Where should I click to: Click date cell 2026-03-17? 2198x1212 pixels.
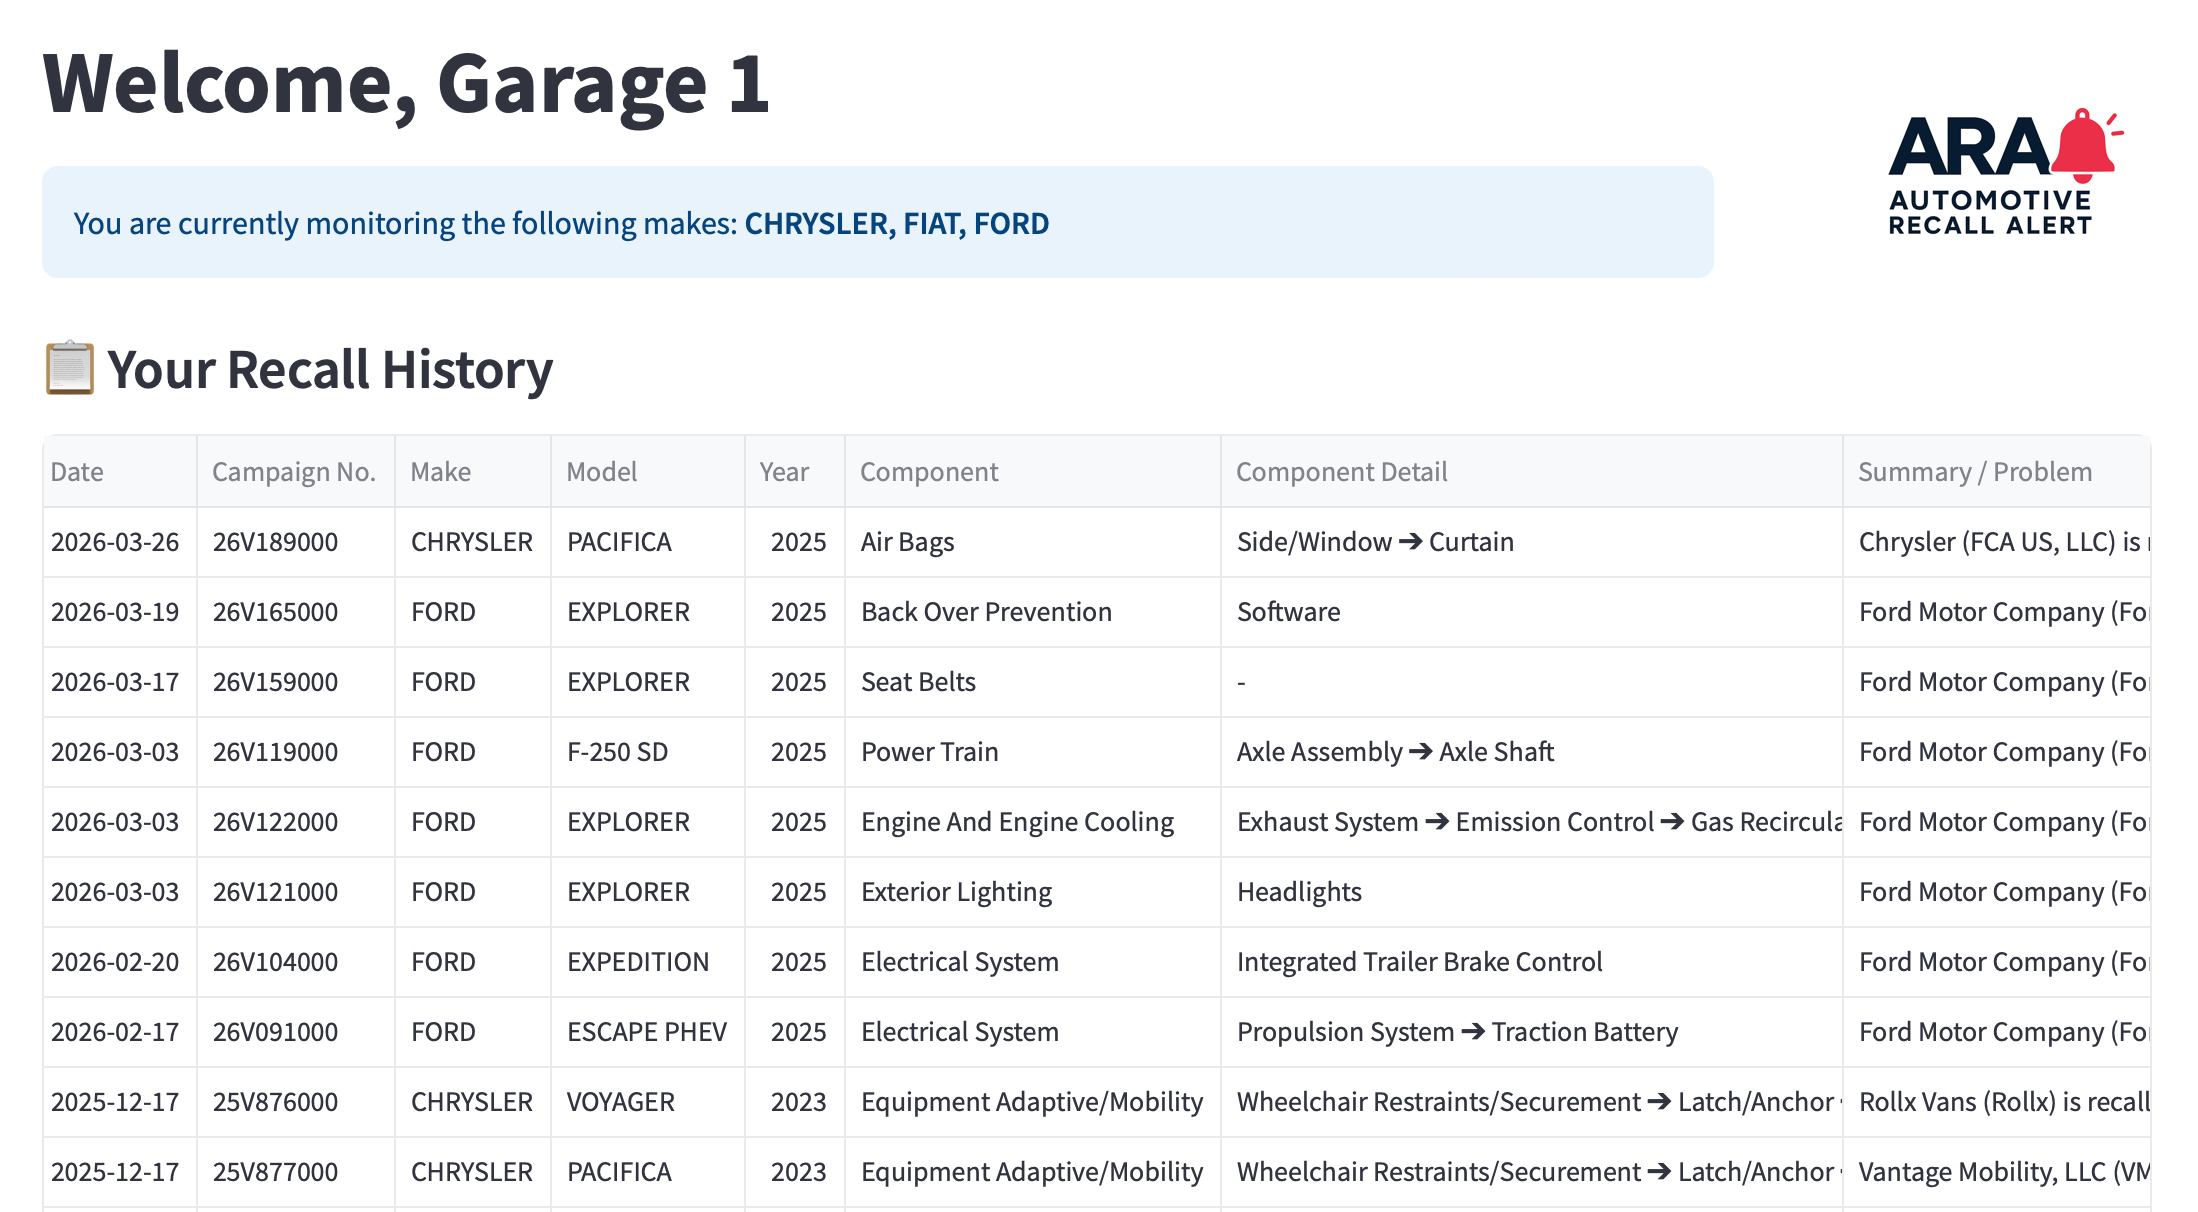tap(120, 682)
